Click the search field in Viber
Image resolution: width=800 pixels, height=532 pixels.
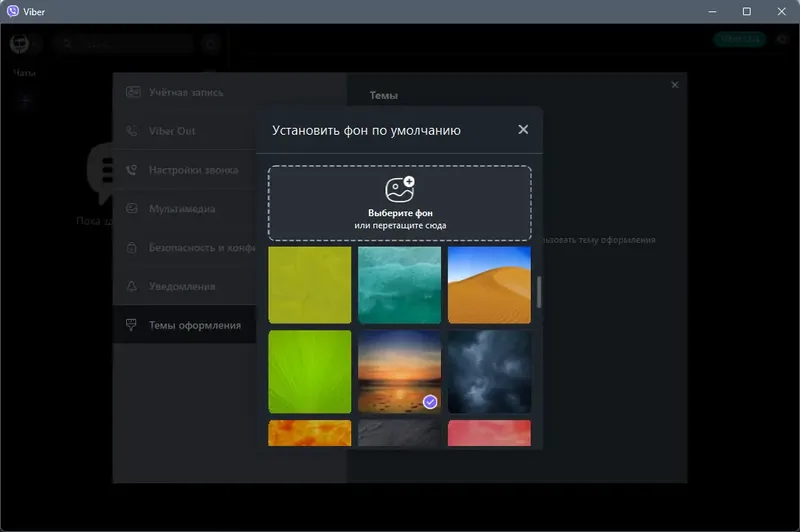124,44
